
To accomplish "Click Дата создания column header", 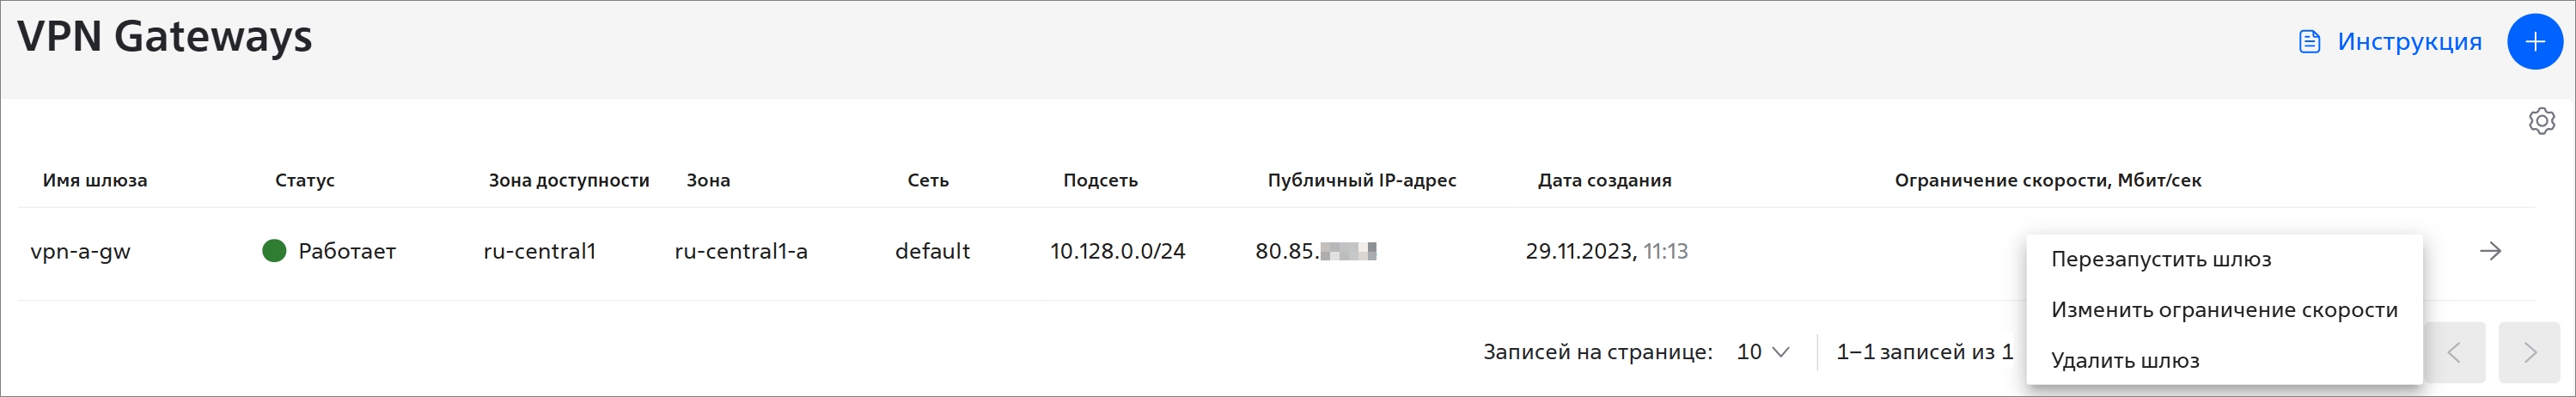I will pyautogui.click(x=1604, y=180).
